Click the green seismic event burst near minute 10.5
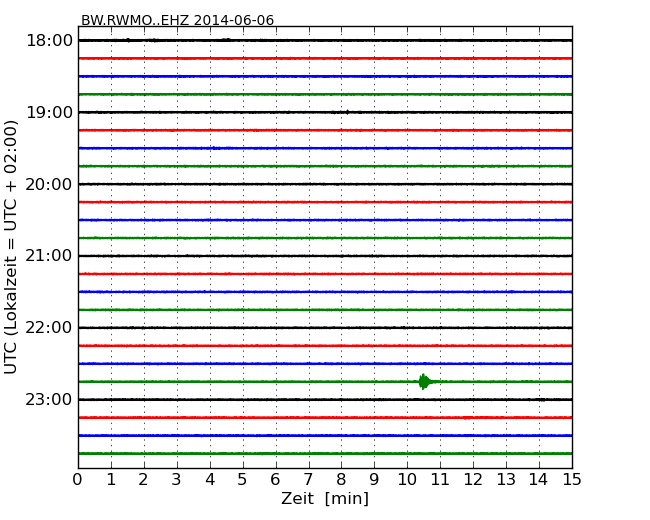 point(424,381)
